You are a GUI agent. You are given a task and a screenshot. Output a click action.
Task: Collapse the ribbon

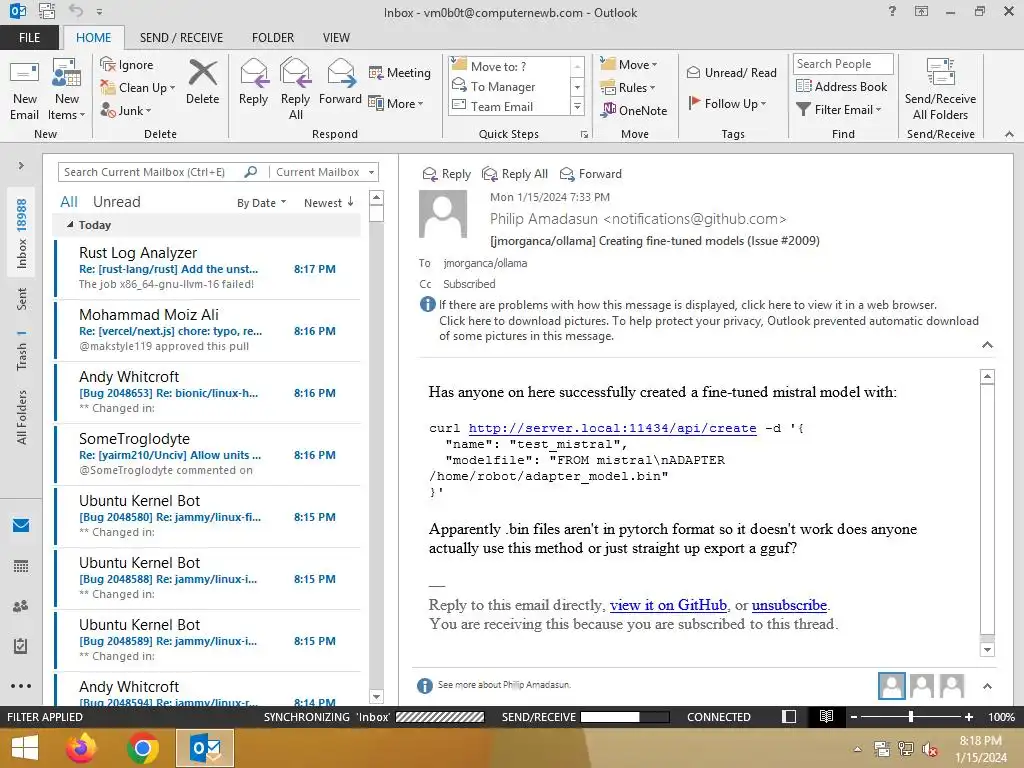1009,135
